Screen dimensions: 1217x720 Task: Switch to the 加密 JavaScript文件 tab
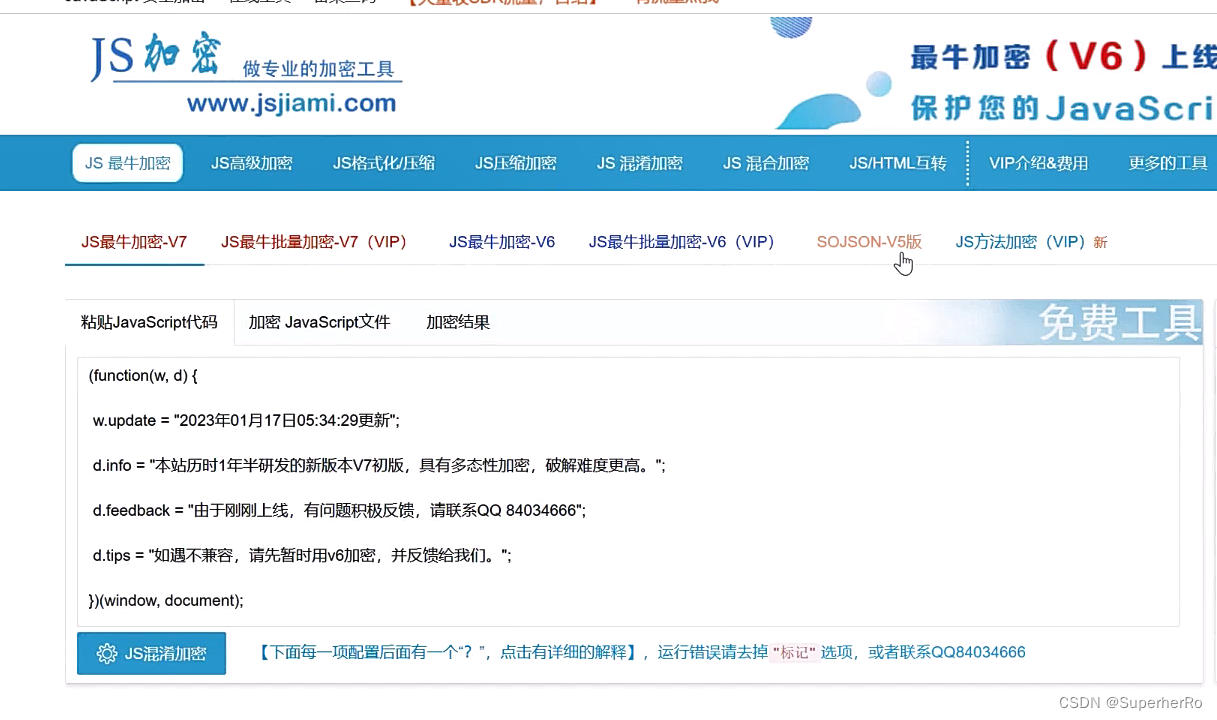point(319,321)
